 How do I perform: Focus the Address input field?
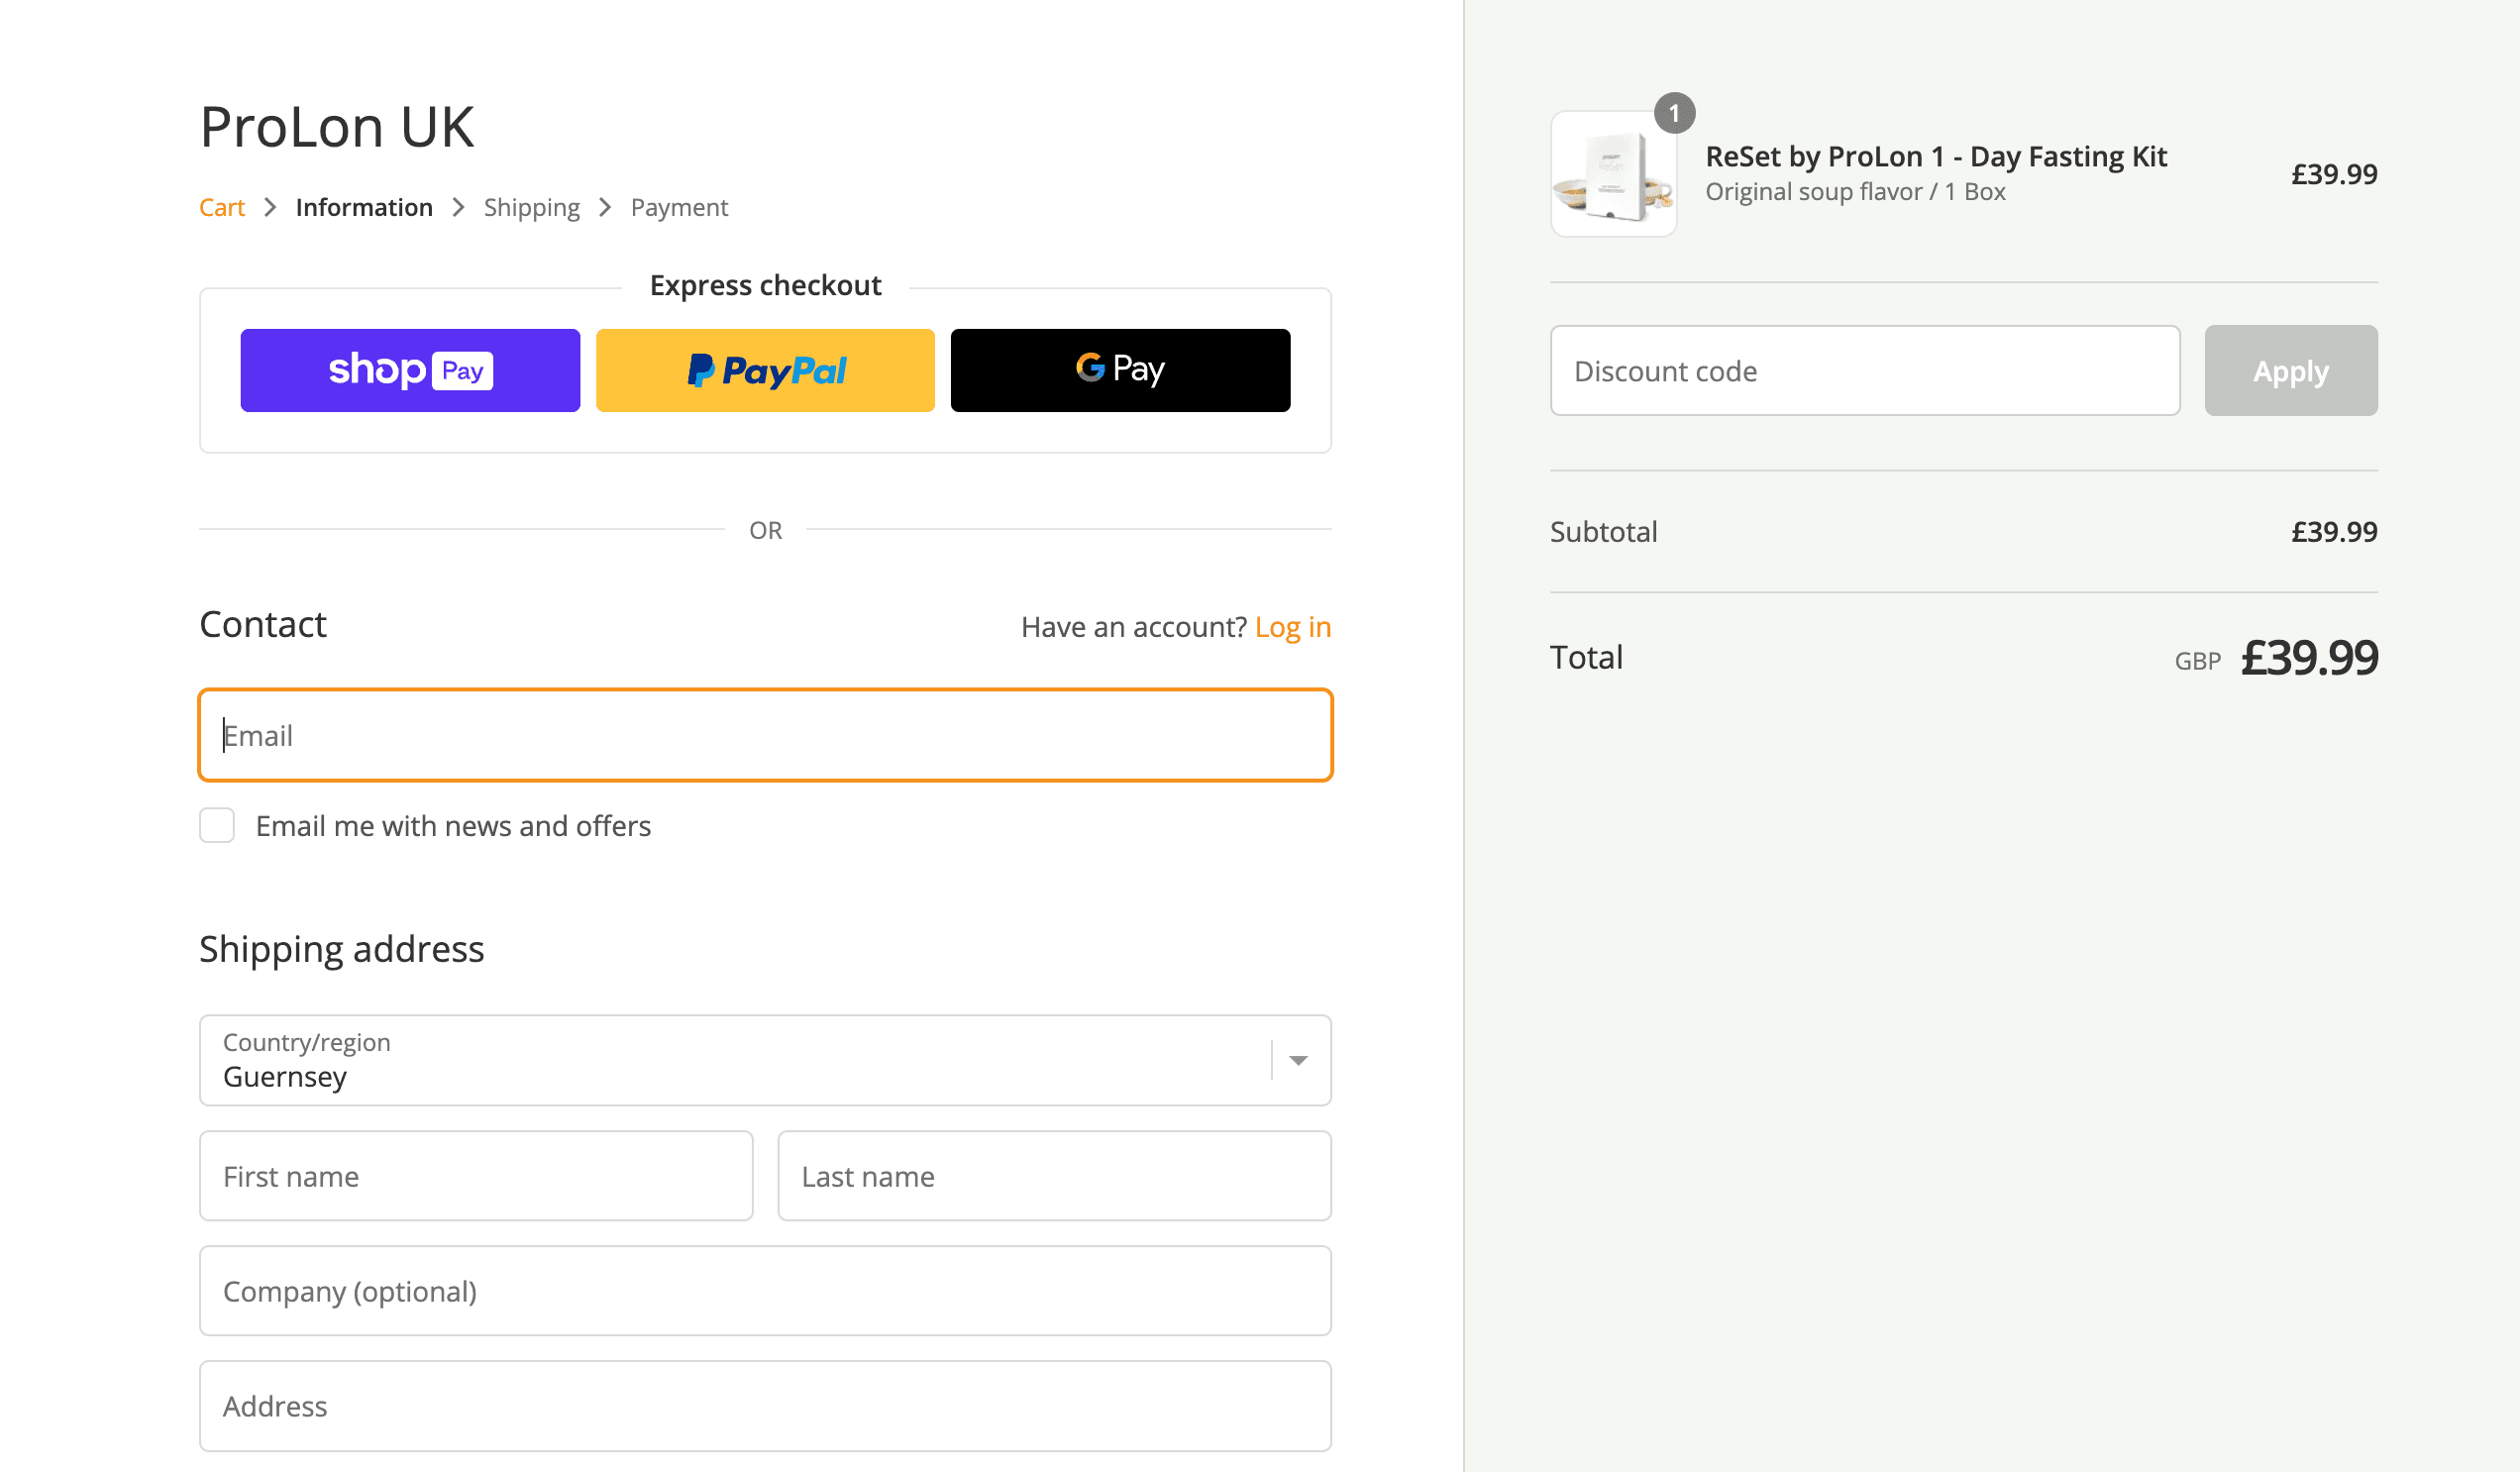[x=765, y=1406]
